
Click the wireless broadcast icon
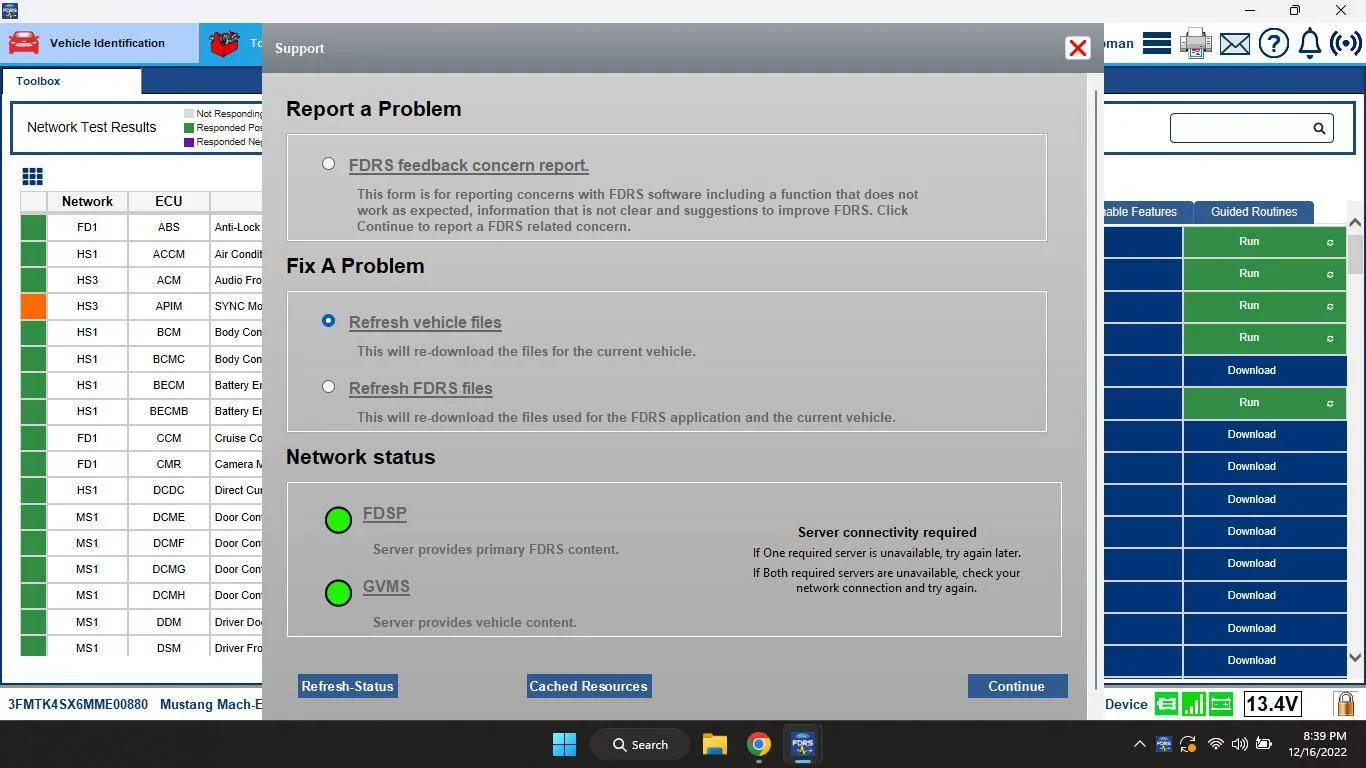click(1346, 43)
